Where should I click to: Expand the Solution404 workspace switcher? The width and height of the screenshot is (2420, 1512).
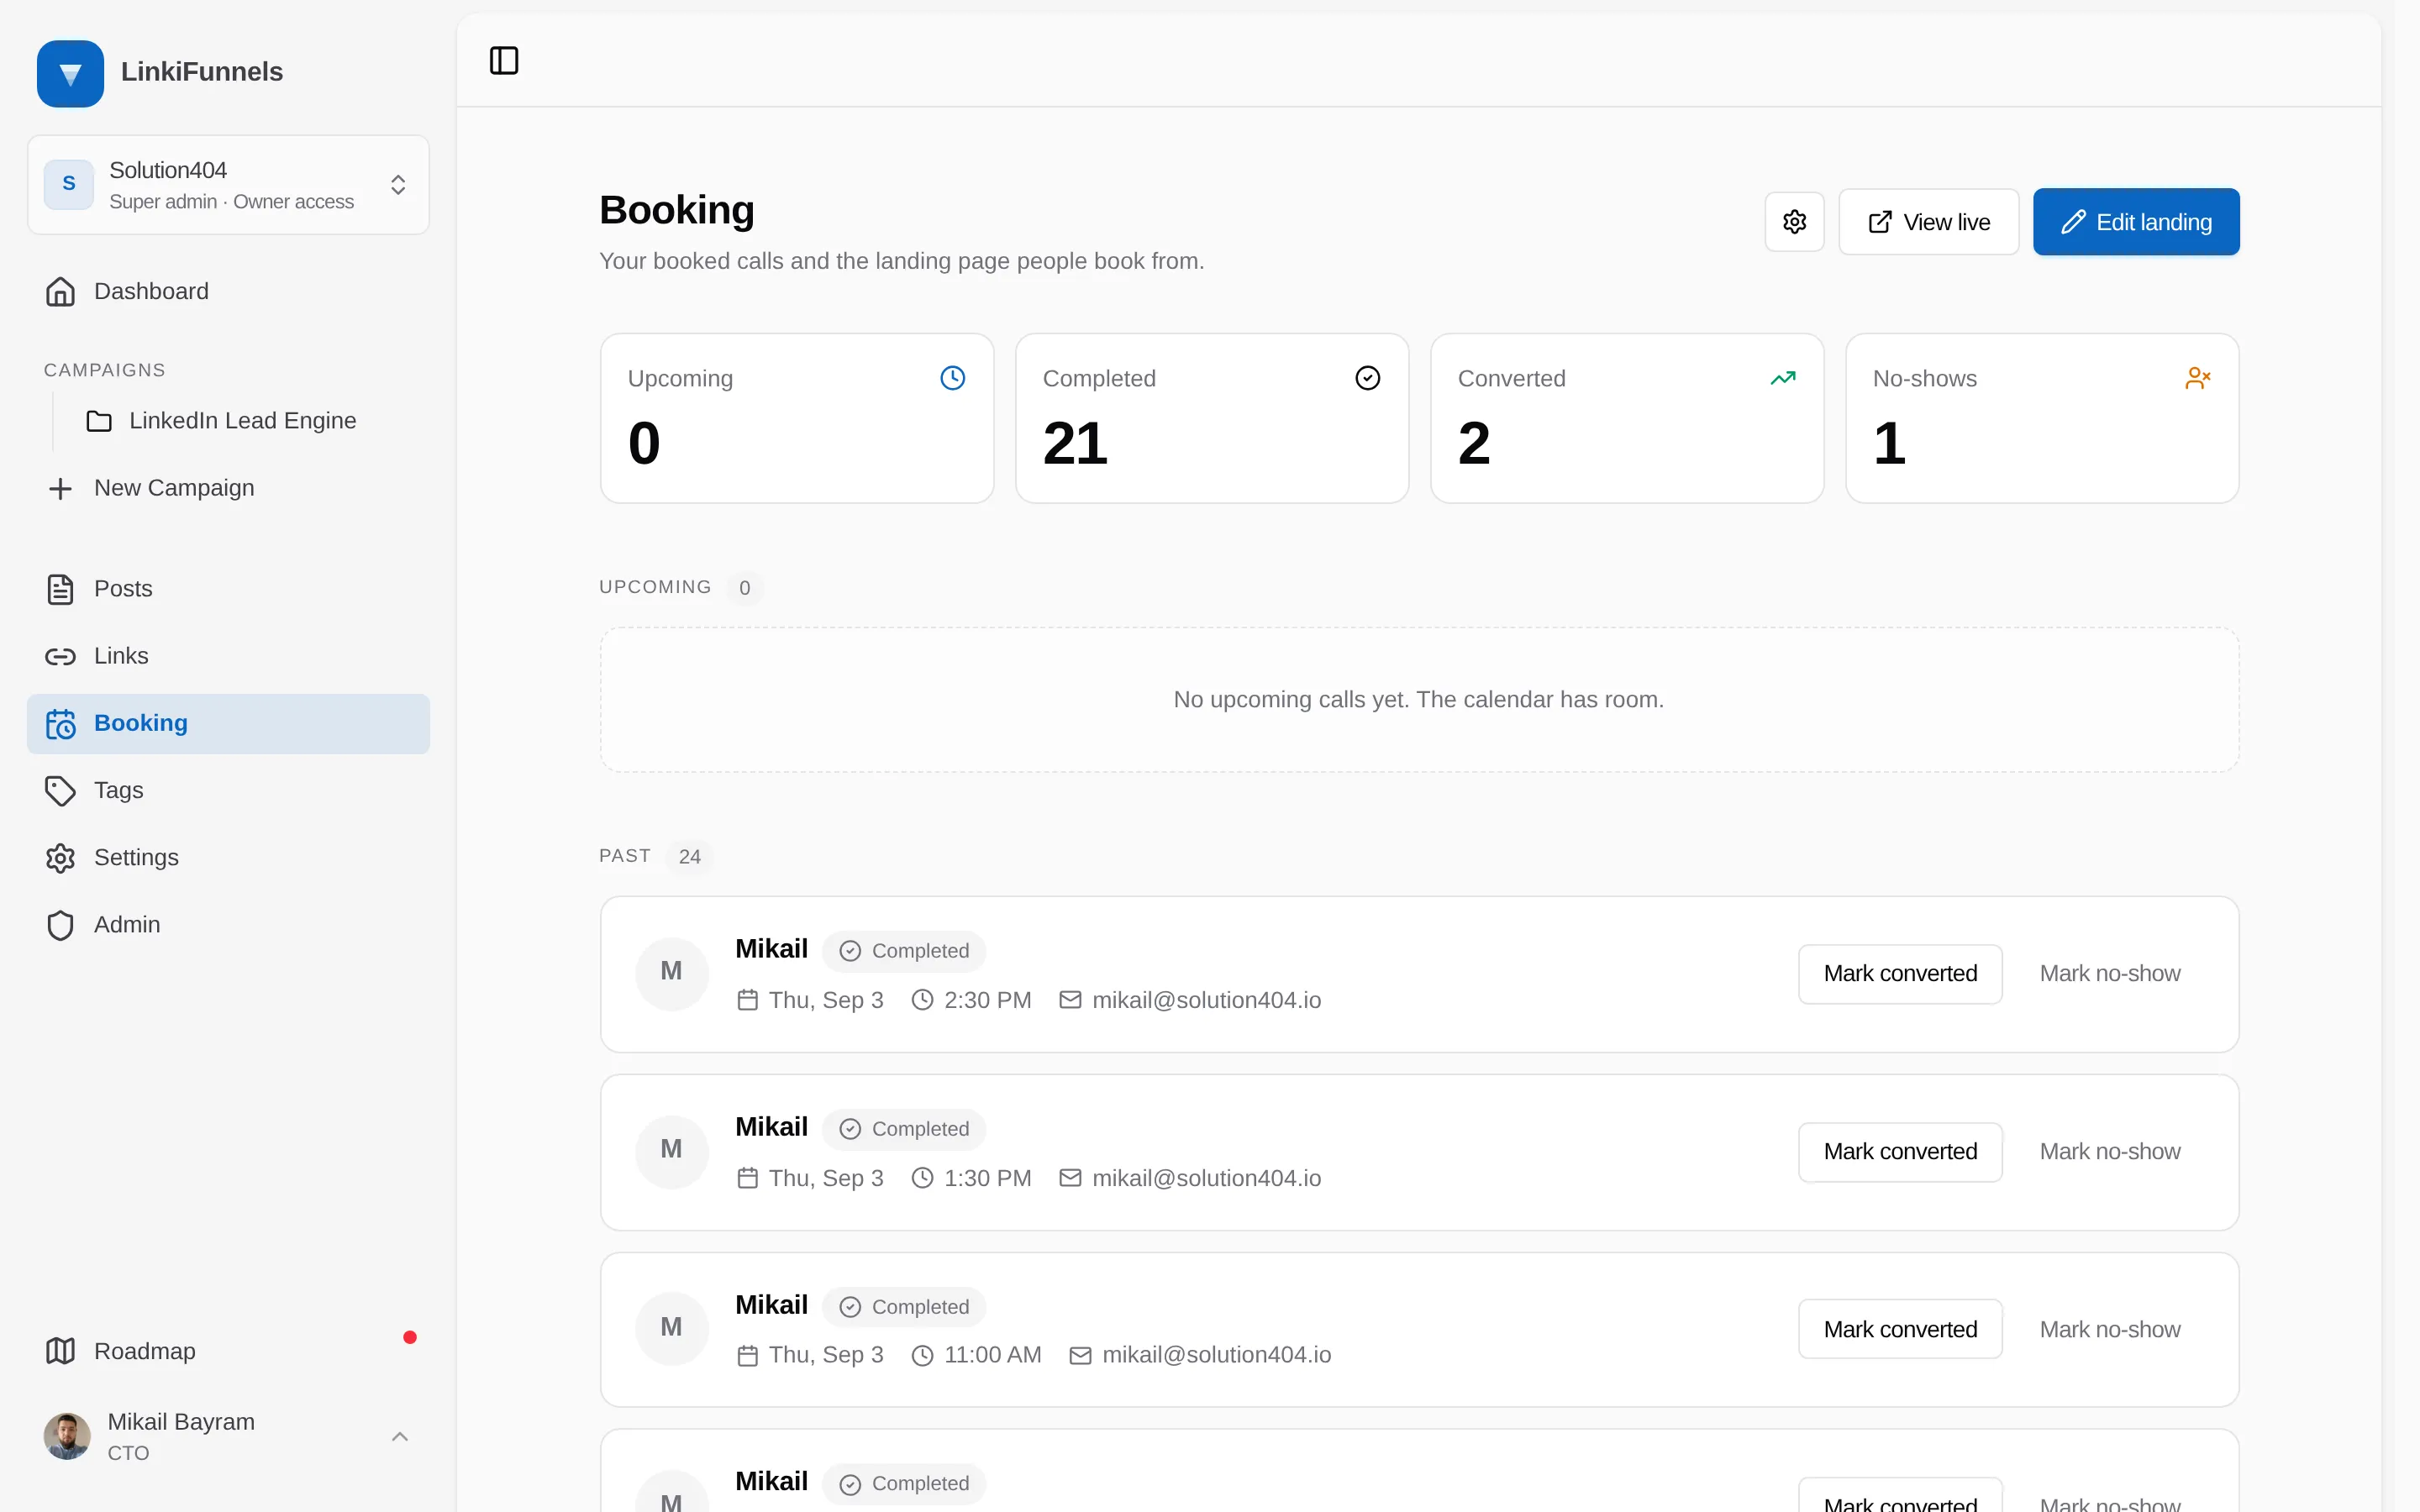(x=228, y=185)
